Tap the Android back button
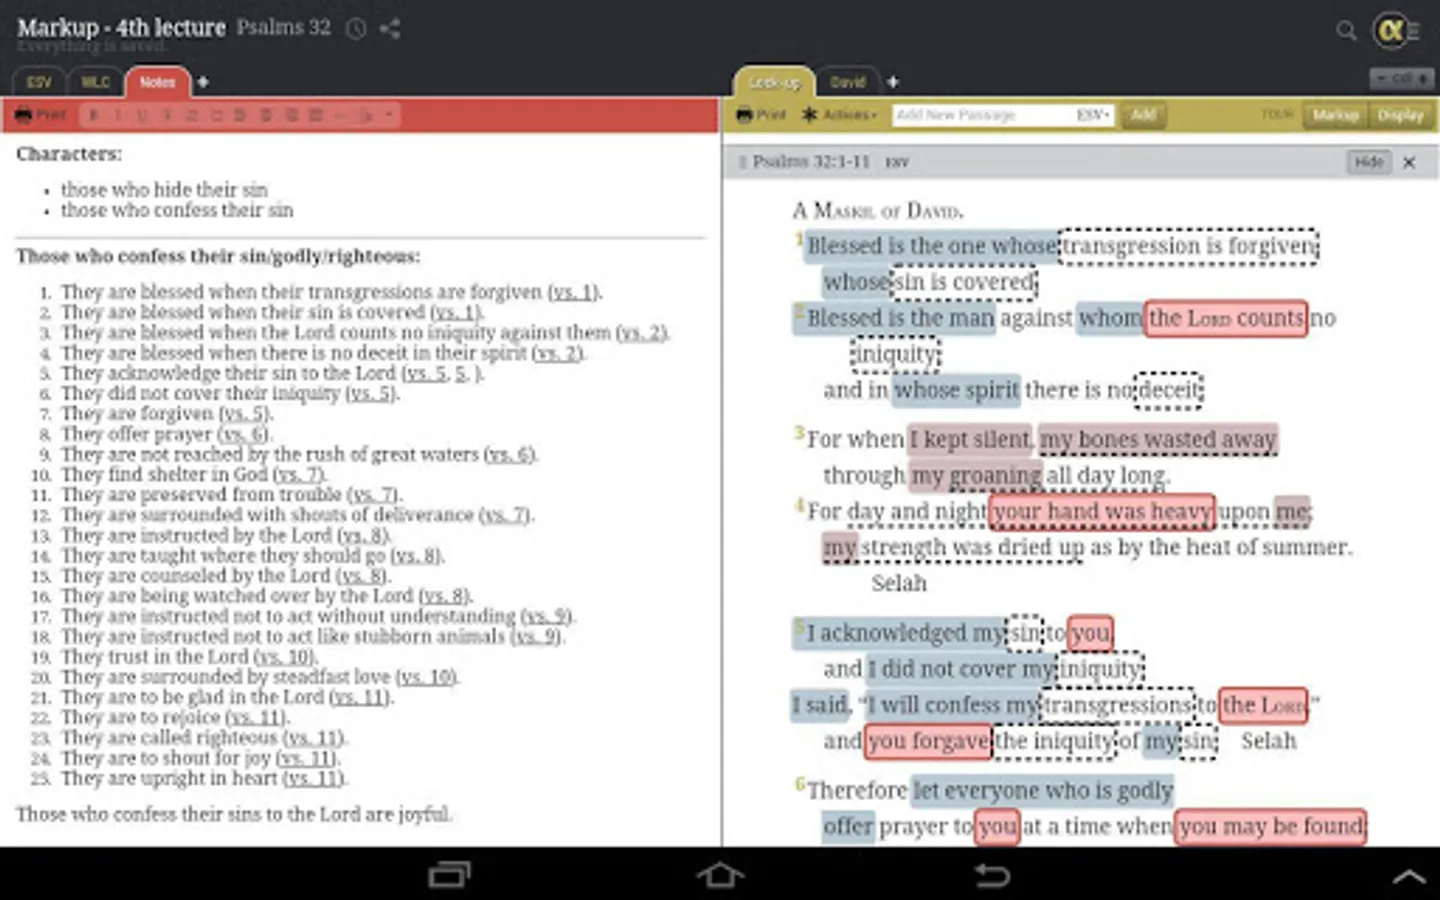 (991, 875)
